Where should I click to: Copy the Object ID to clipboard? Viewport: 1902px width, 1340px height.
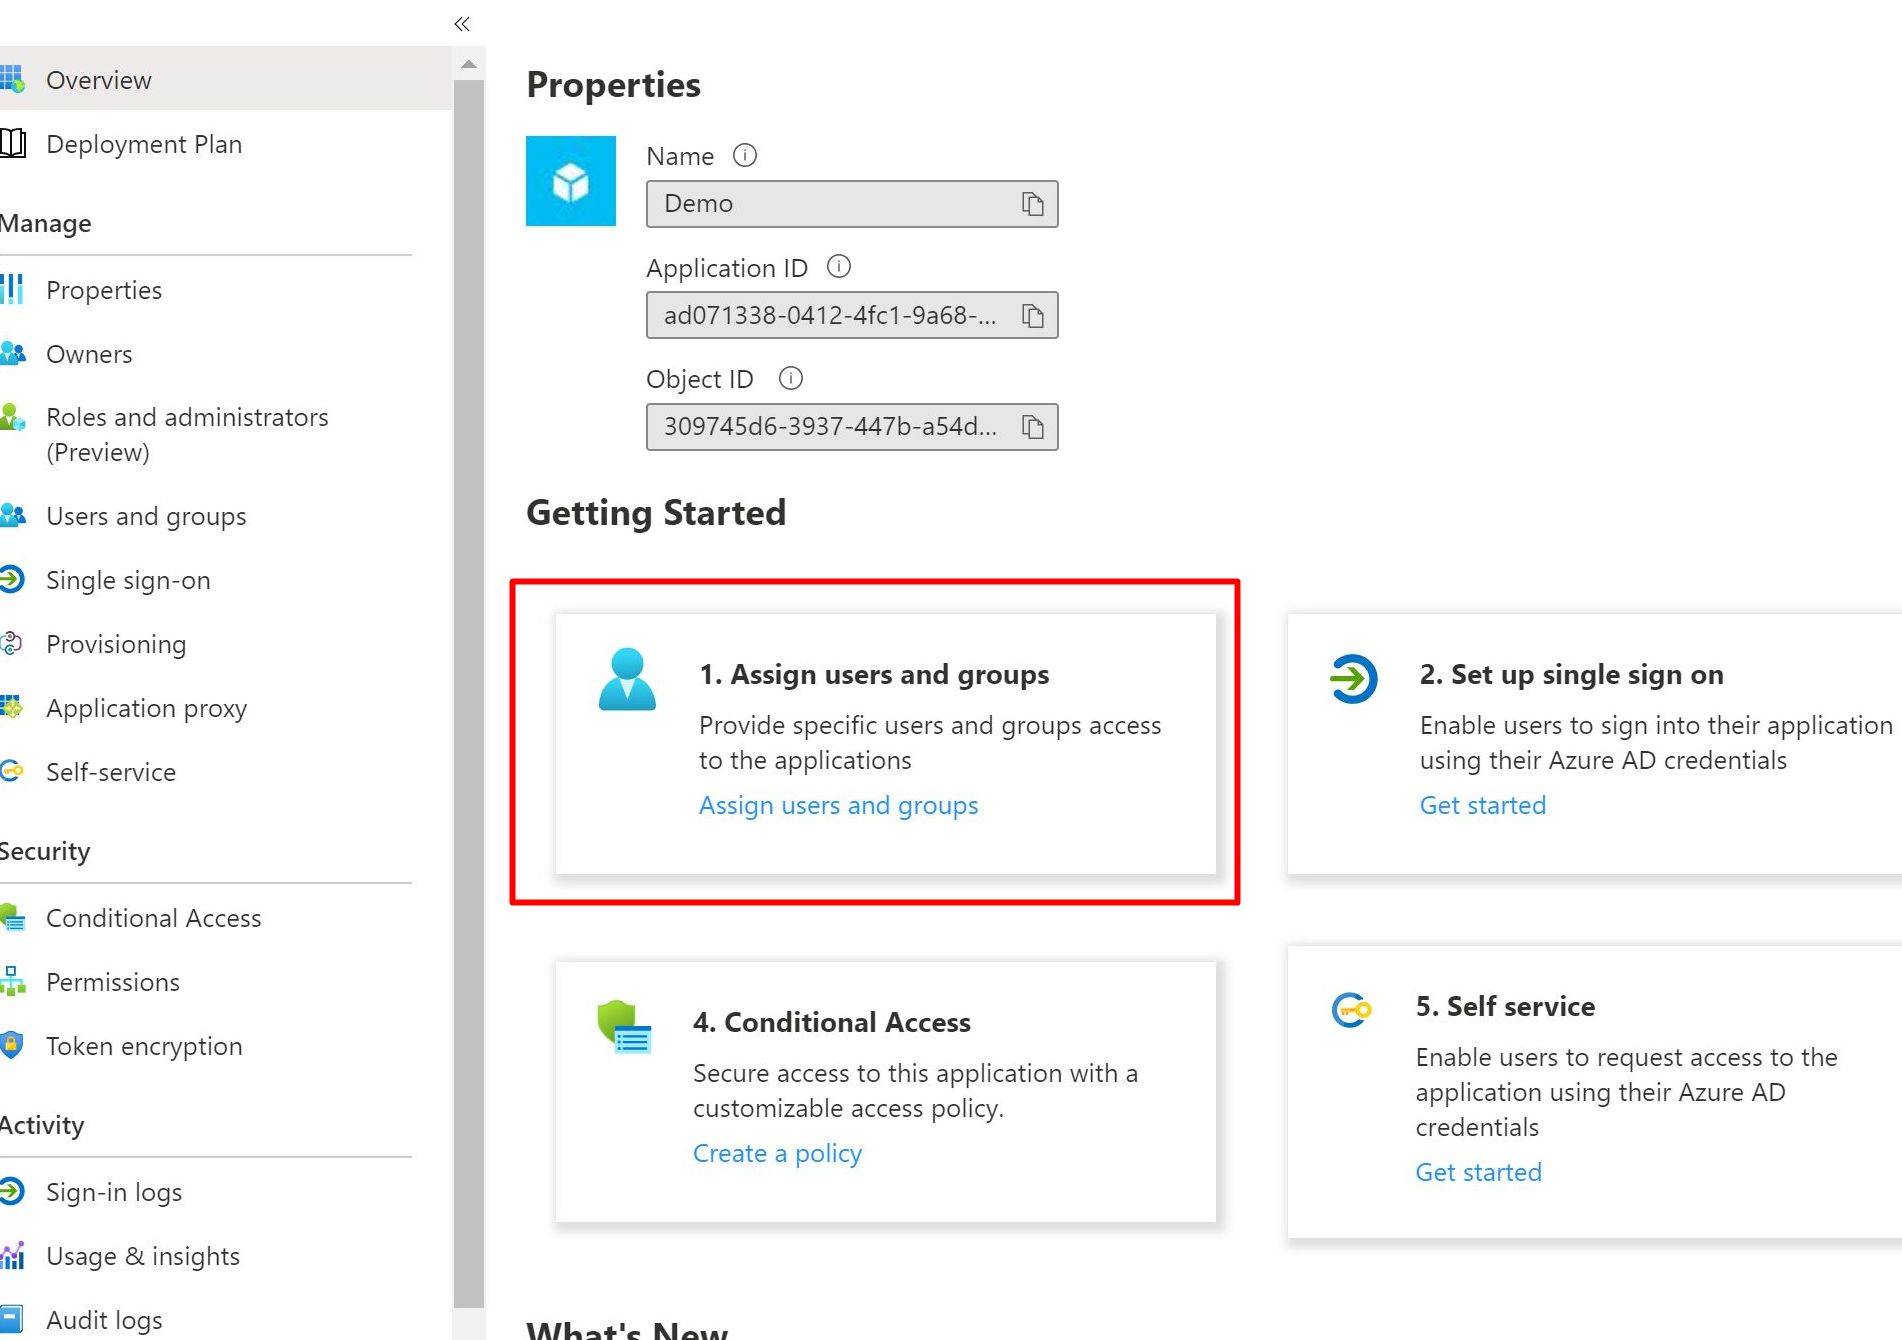pyautogui.click(x=1032, y=427)
